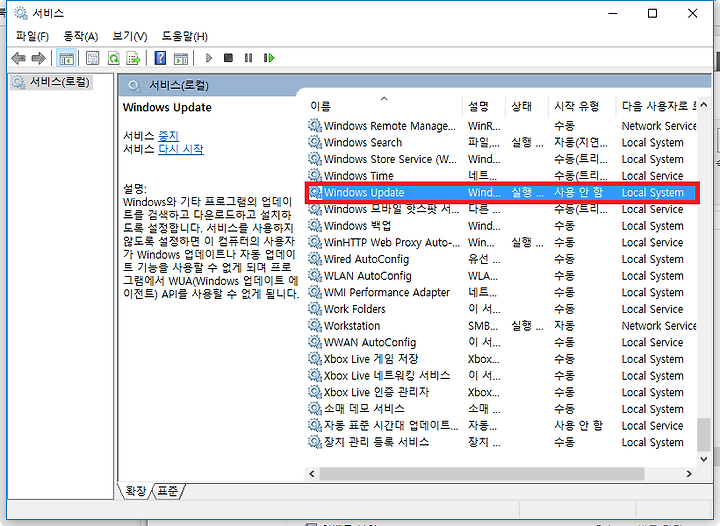720x526 pixels.
Task: Select the 자동 표준 시간대 업데이트 row
Action: [502, 425]
